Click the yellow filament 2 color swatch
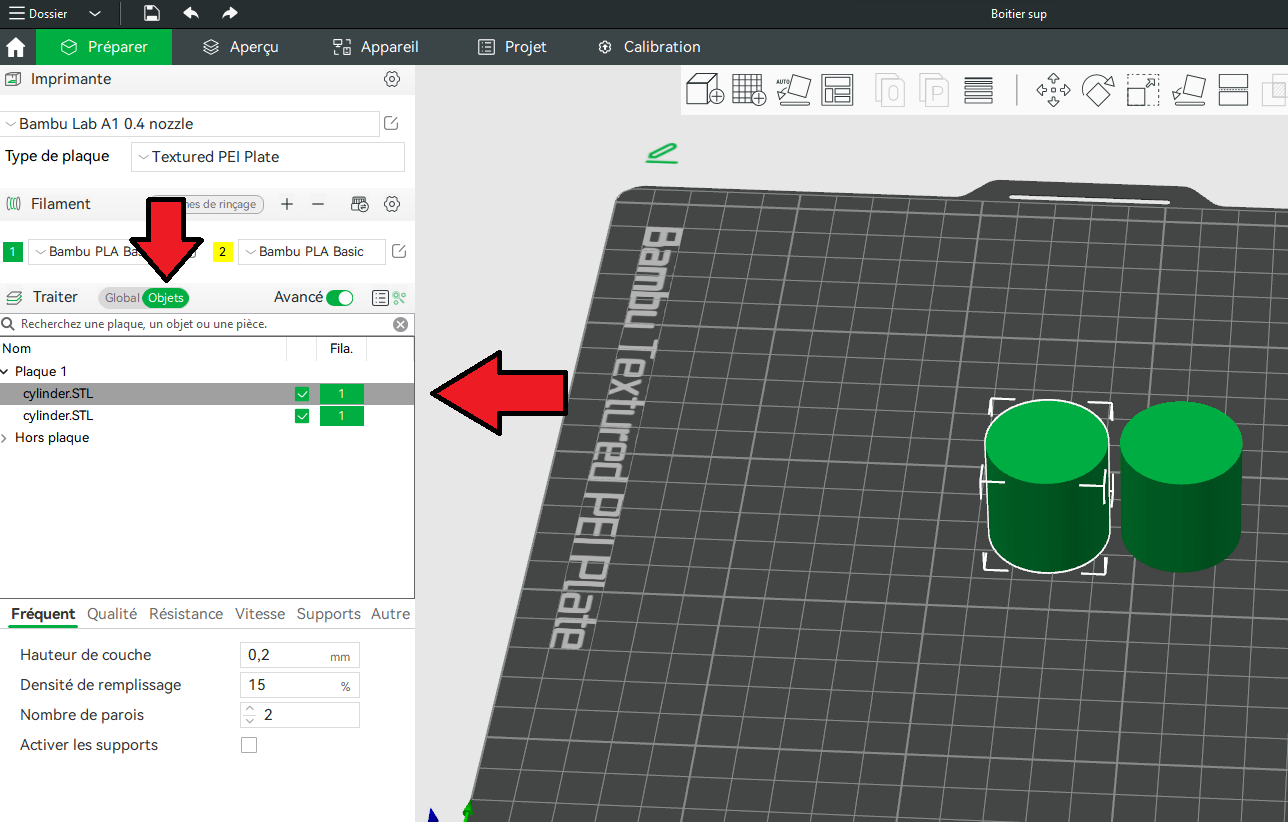1288x822 pixels. (223, 252)
